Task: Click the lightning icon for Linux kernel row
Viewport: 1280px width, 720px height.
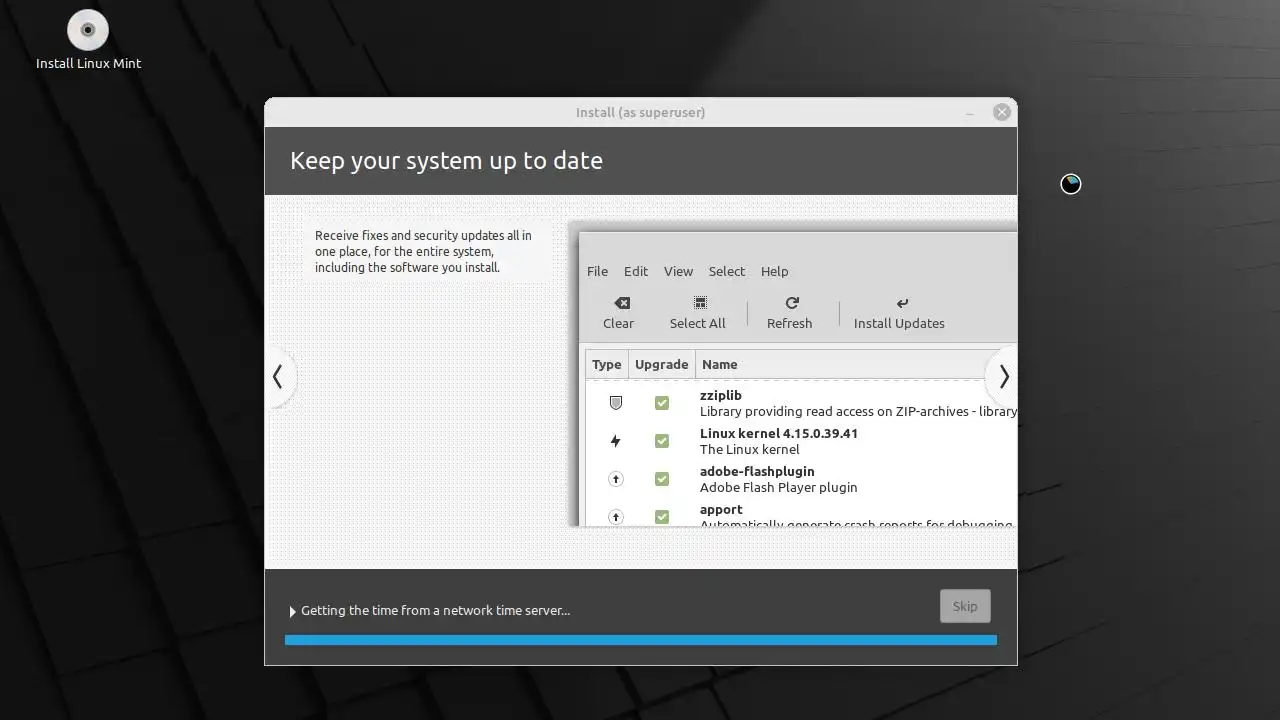Action: click(x=616, y=441)
